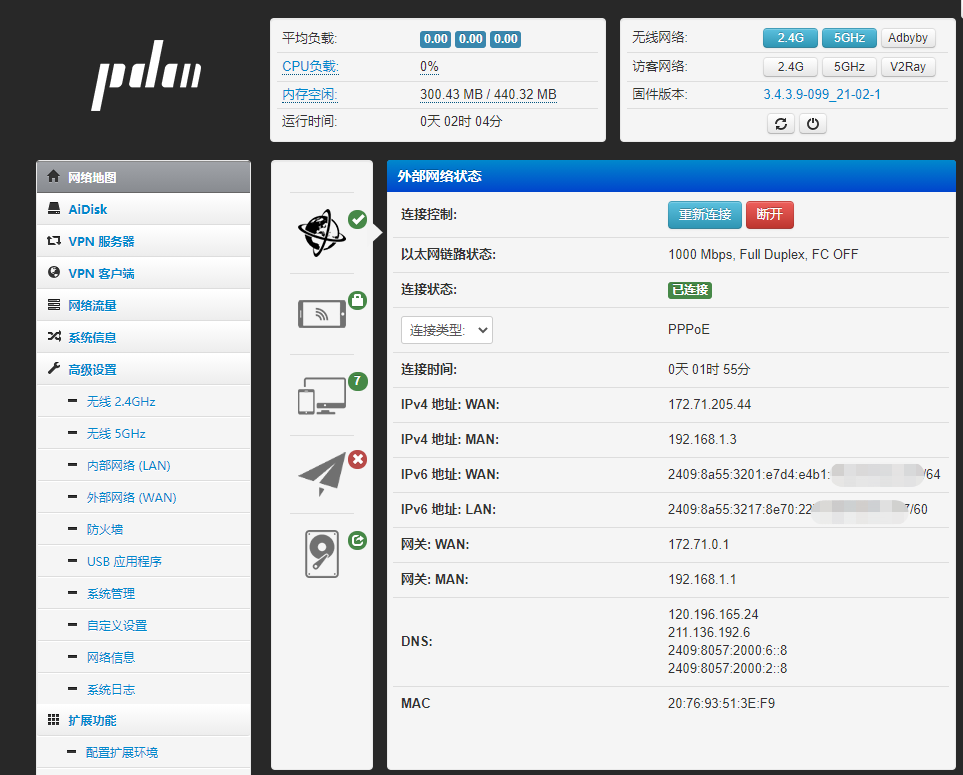Open the wireless router status icon
This screenshot has width=963, height=775.
321,314
